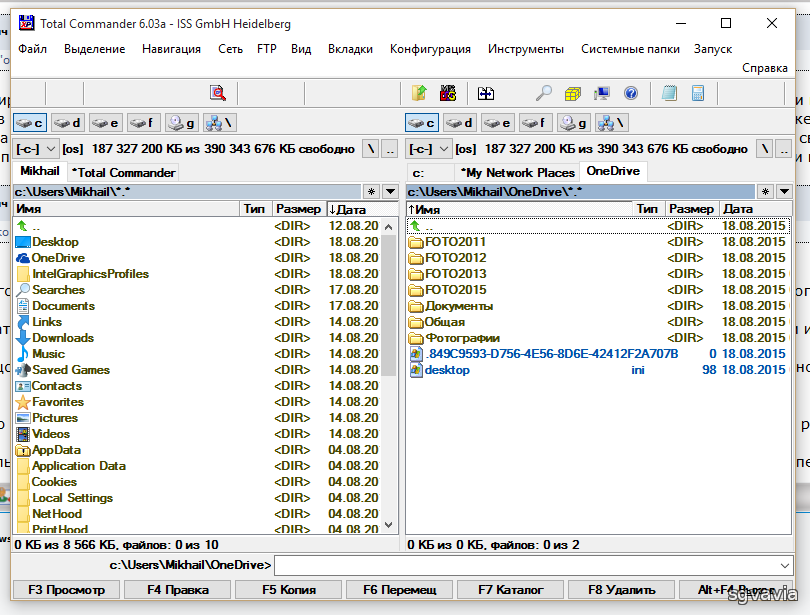
Task: Expand the command line history dropdown
Action: [785, 565]
